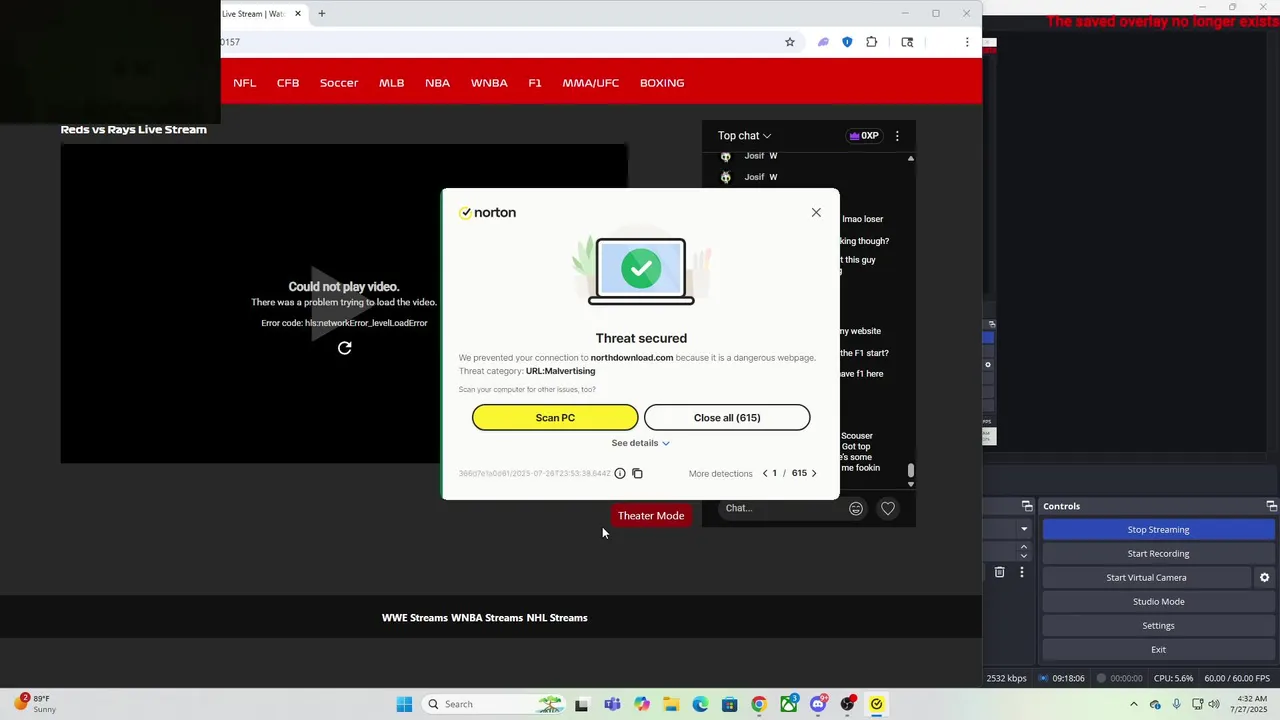
Task: Click chat scrollbar up arrow
Action: point(911,158)
